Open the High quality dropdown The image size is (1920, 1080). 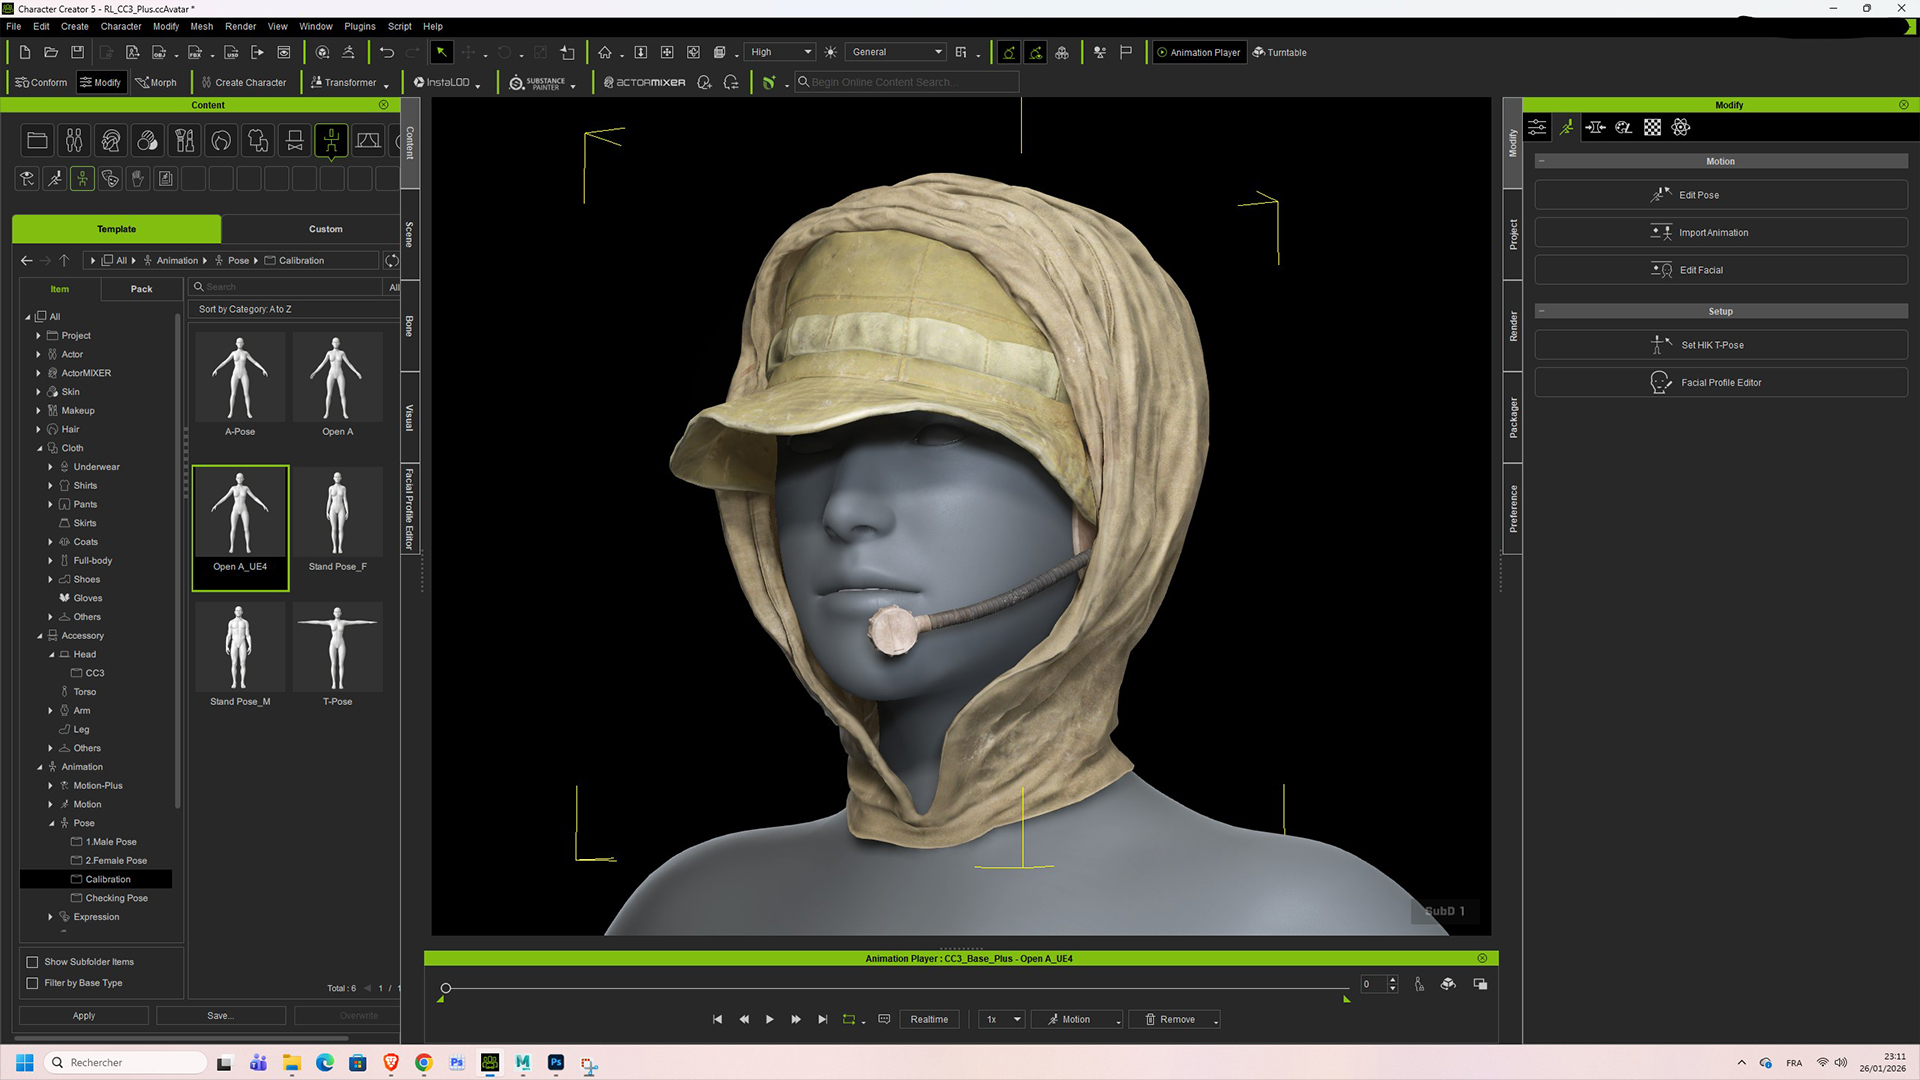coord(781,52)
